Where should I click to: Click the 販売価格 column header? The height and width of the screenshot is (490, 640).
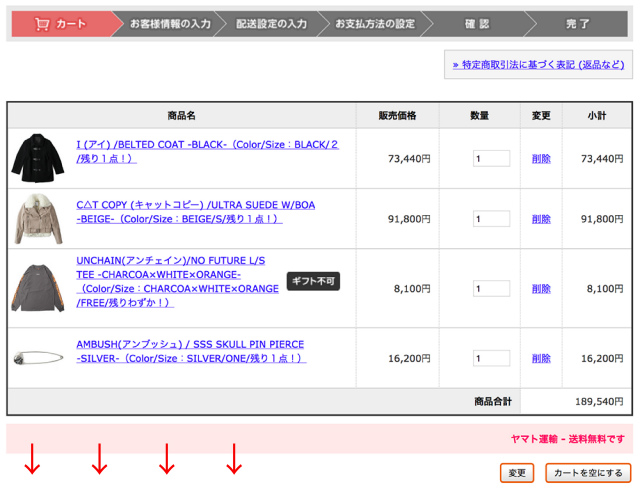397,116
